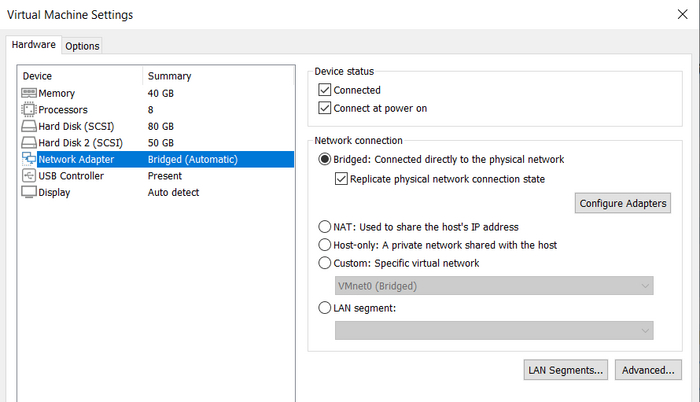The image size is (700, 402).
Task: Disable Replicate physical network connection state
Action: (x=342, y=179)
